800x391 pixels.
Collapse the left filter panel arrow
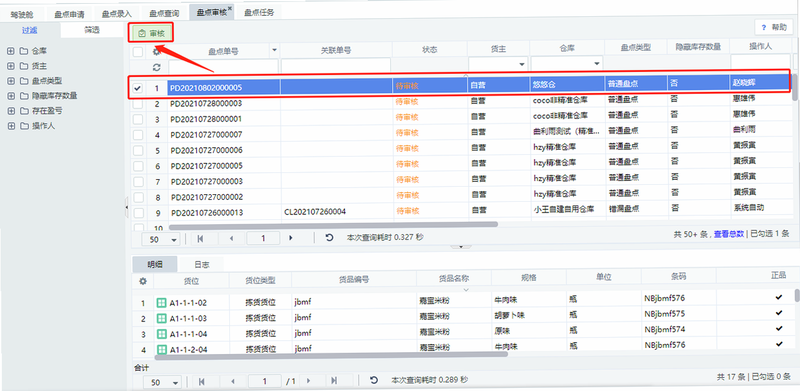tap(127, 207)
